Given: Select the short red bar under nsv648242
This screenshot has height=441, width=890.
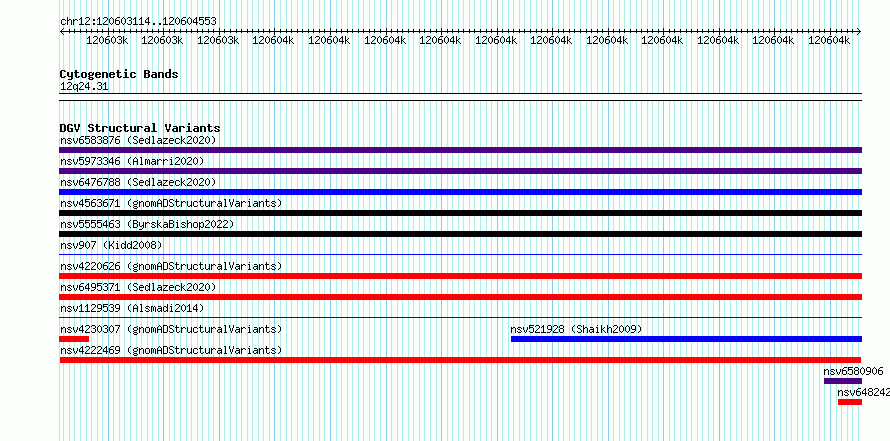Looking at the screenshot, I should point(850,402).
